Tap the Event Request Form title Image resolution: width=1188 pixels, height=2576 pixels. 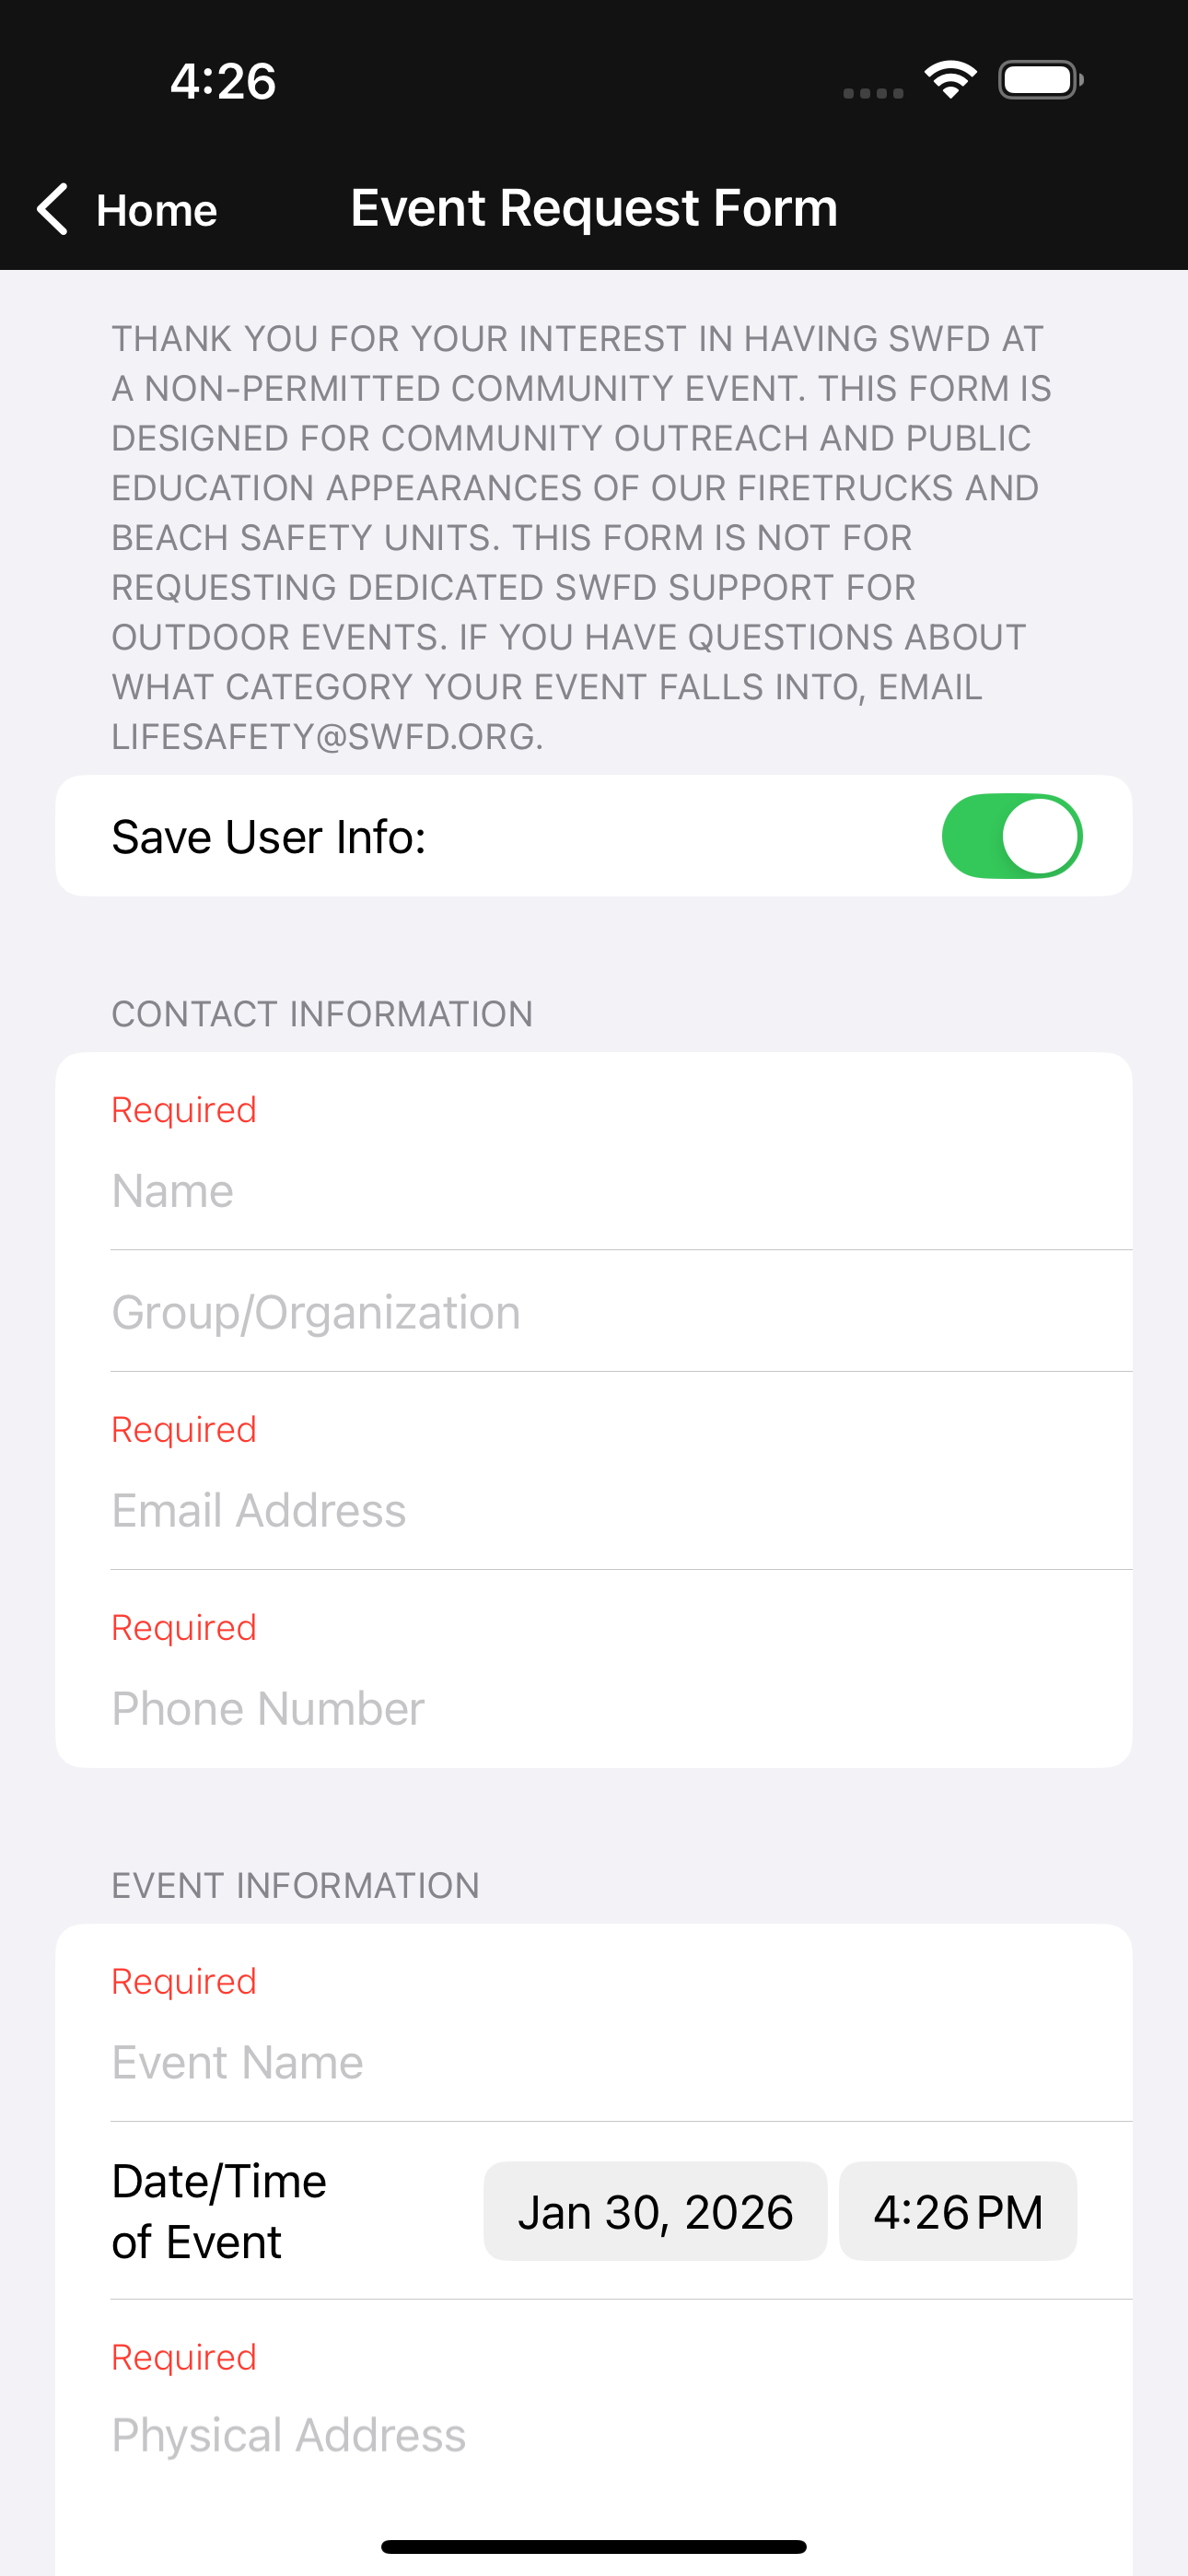[594, 208]
